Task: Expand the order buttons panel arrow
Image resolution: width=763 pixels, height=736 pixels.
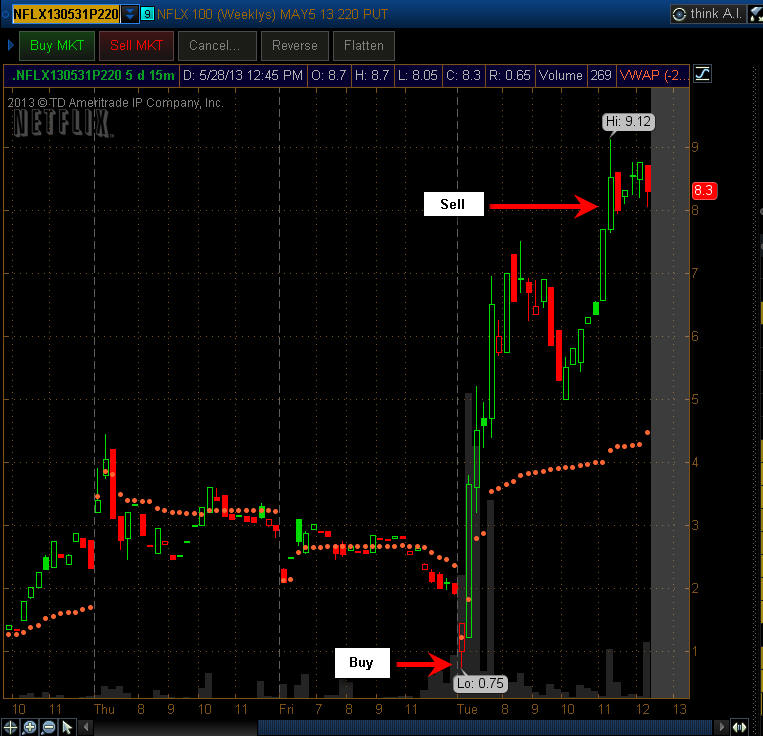Action: click(x=11, y=46)
